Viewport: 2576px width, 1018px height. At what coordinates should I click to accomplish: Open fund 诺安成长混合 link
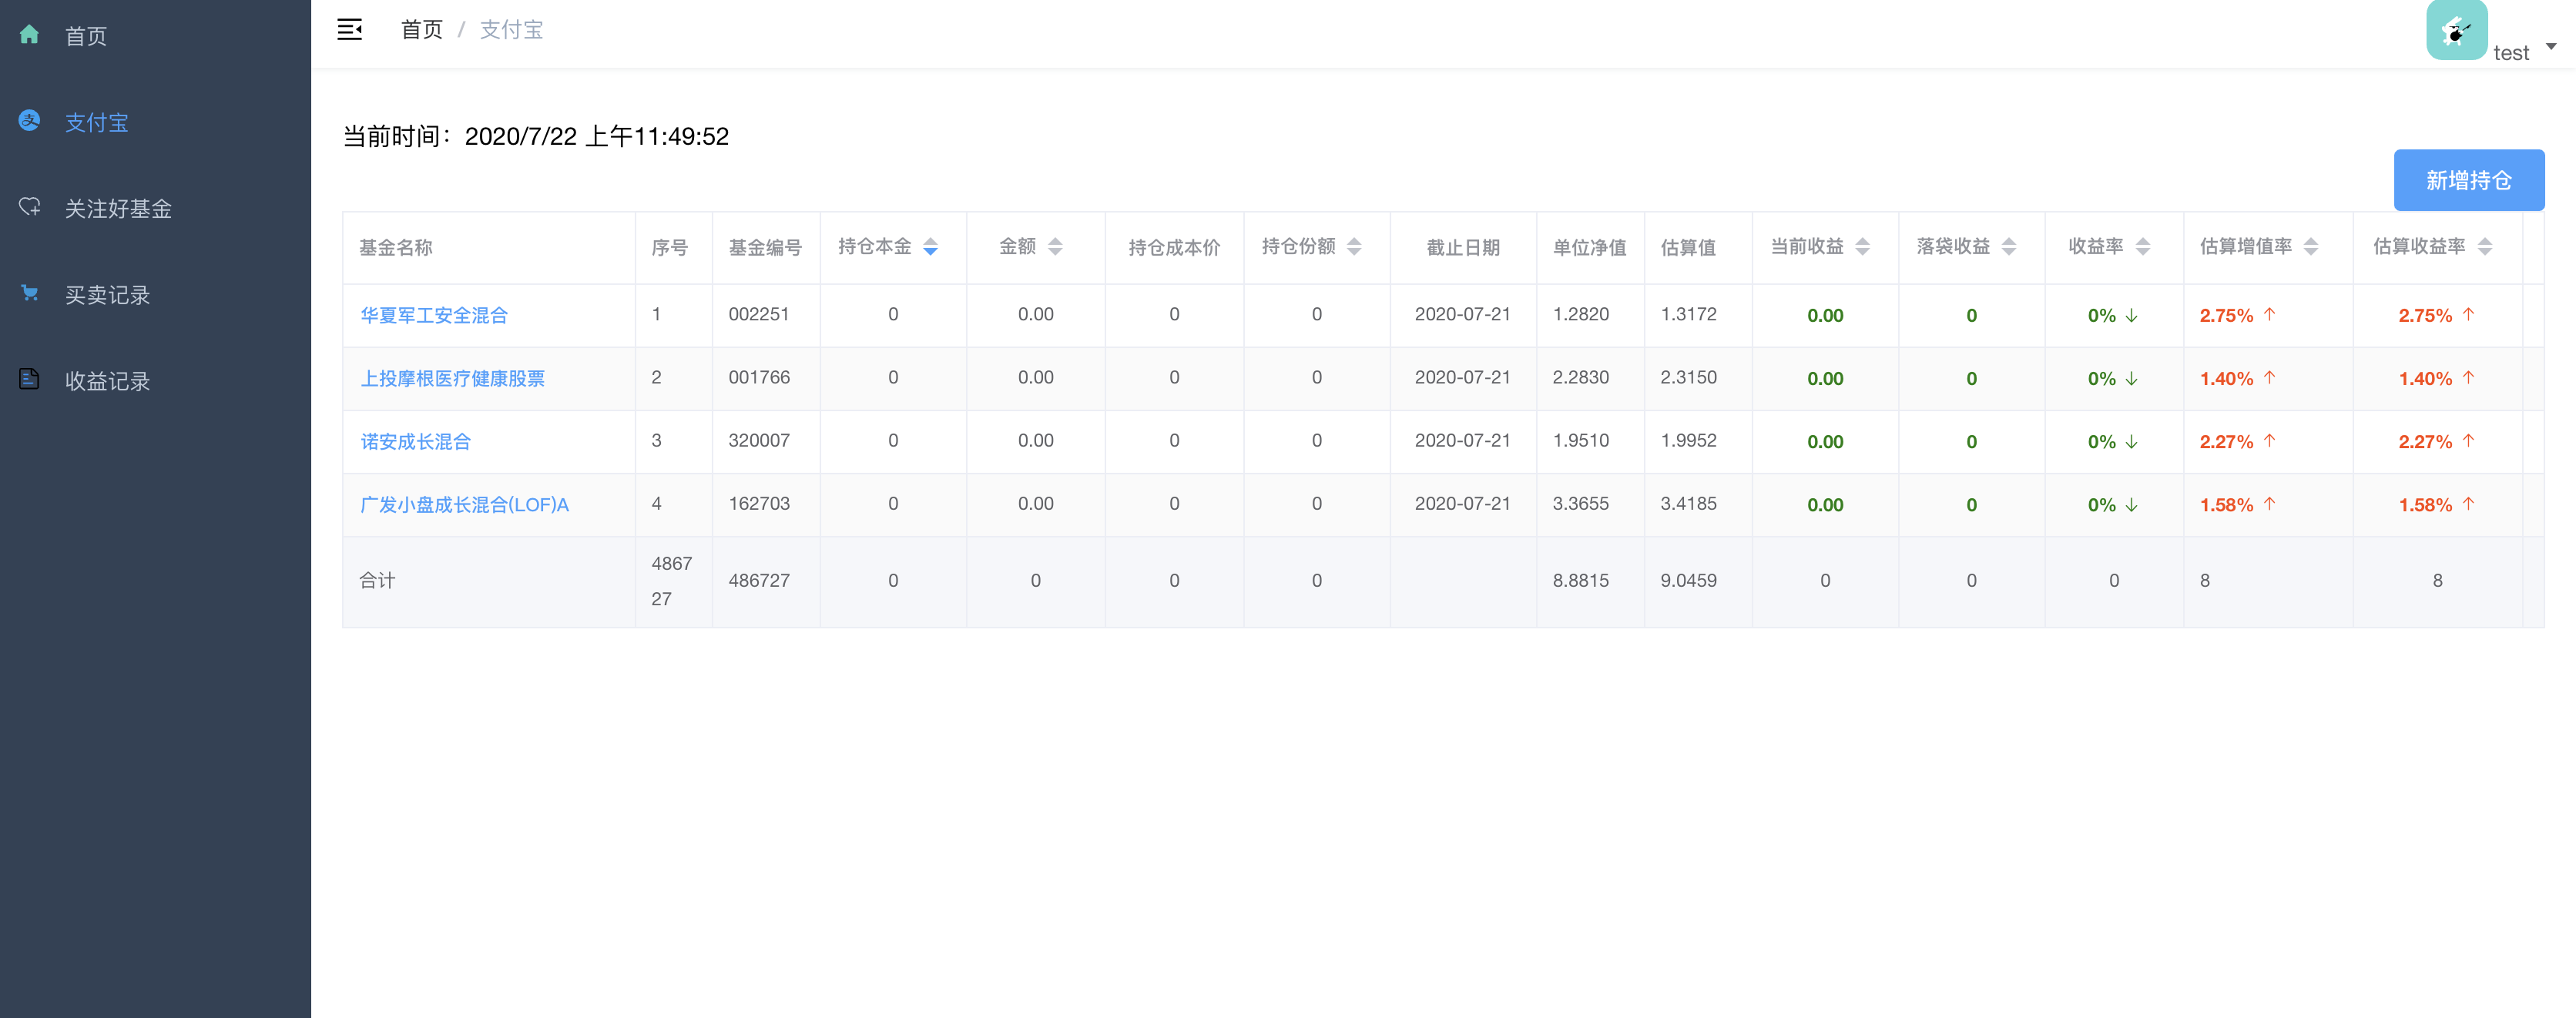[x=415, y=441]
